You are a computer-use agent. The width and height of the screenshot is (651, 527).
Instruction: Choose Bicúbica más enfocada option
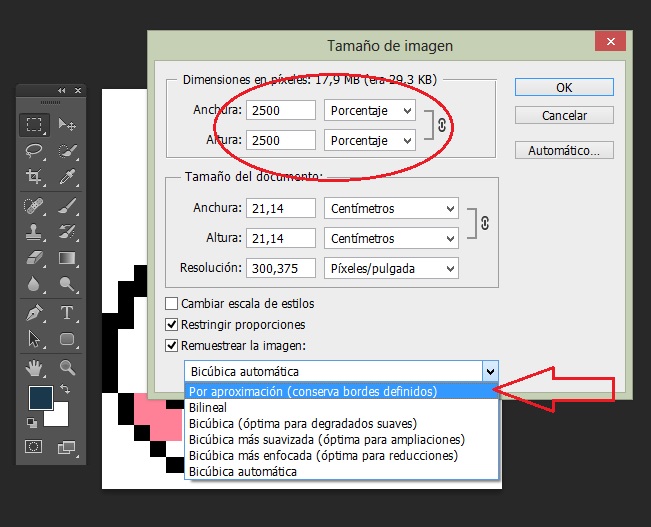click(x=341, y=456)
